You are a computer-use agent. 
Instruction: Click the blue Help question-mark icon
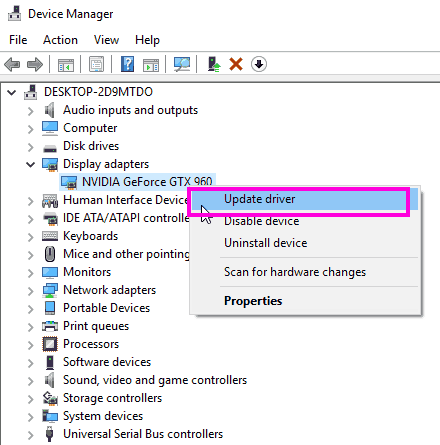[127, 64]
